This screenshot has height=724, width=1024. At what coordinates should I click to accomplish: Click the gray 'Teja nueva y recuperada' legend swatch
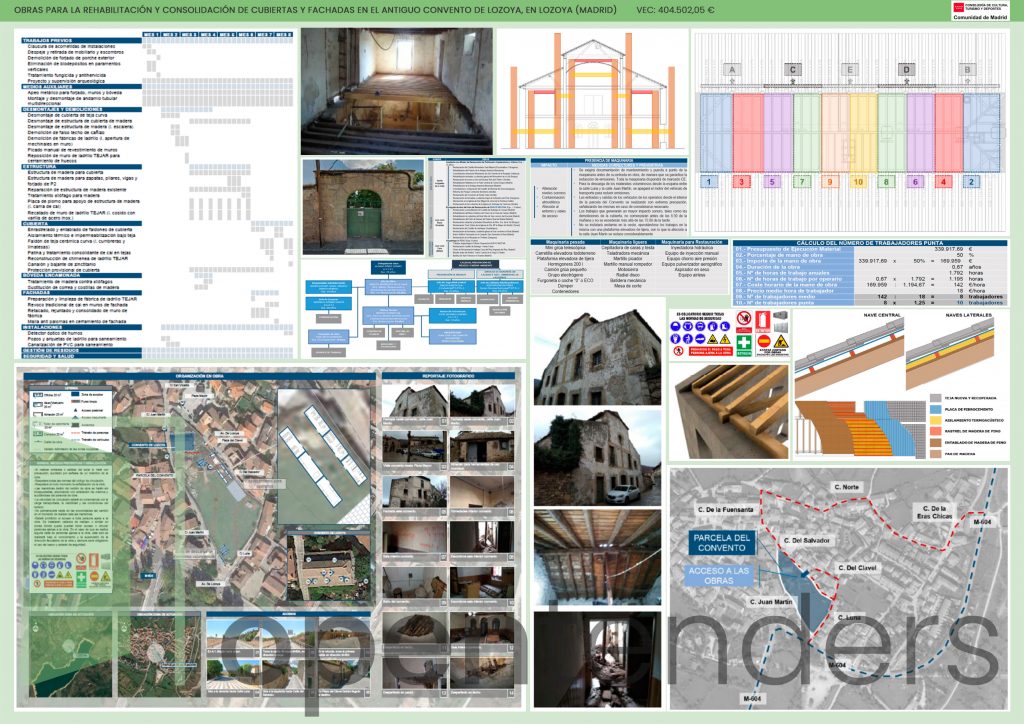[x=936, y=398]
